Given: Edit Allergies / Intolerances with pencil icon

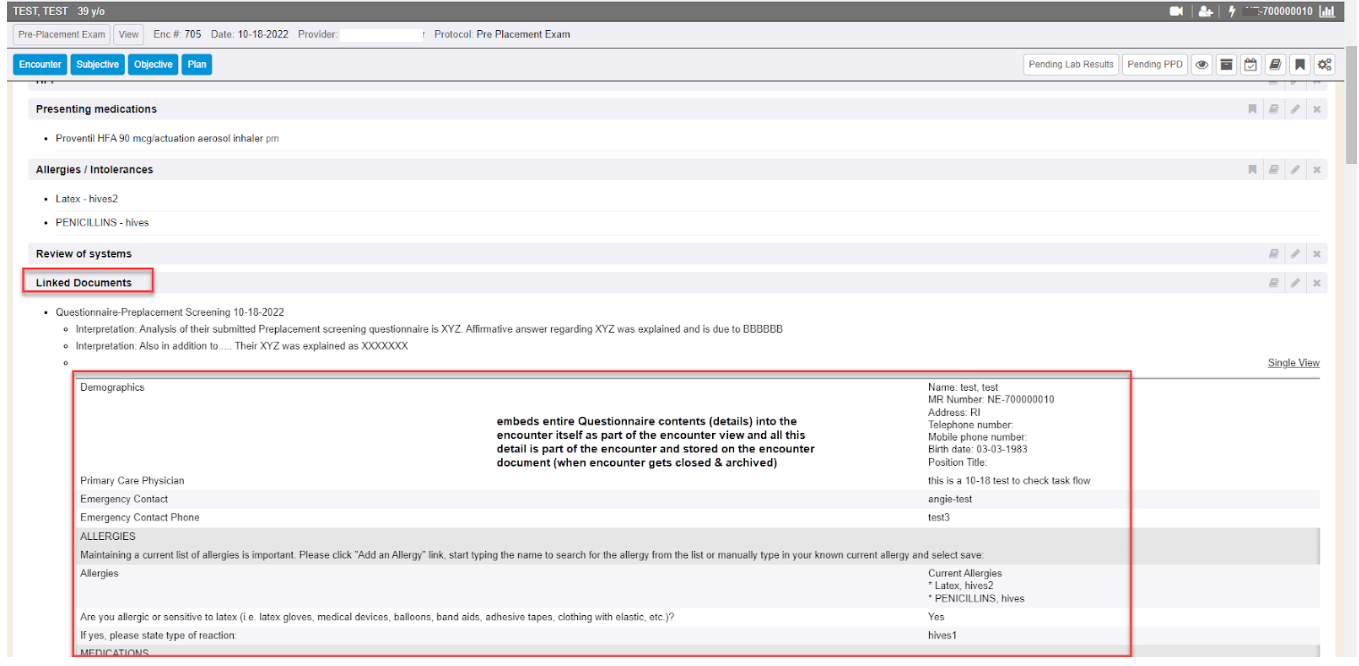Looking at the screenshot, I should tap(1295, 170).
